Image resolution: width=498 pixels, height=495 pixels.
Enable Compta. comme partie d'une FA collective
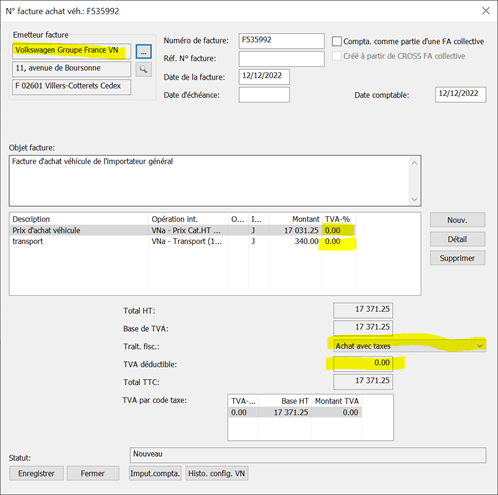click(337, 41)
